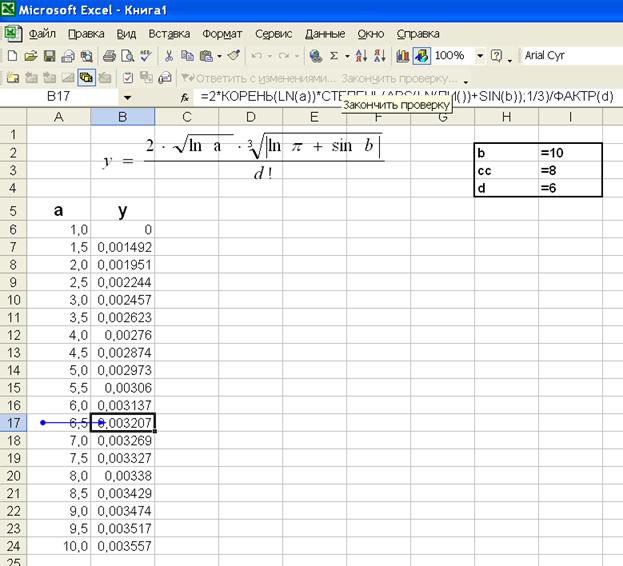The width and height of the screenshot is (623, 566).
Task: Open the Данные menu
Action: [325, 34]
